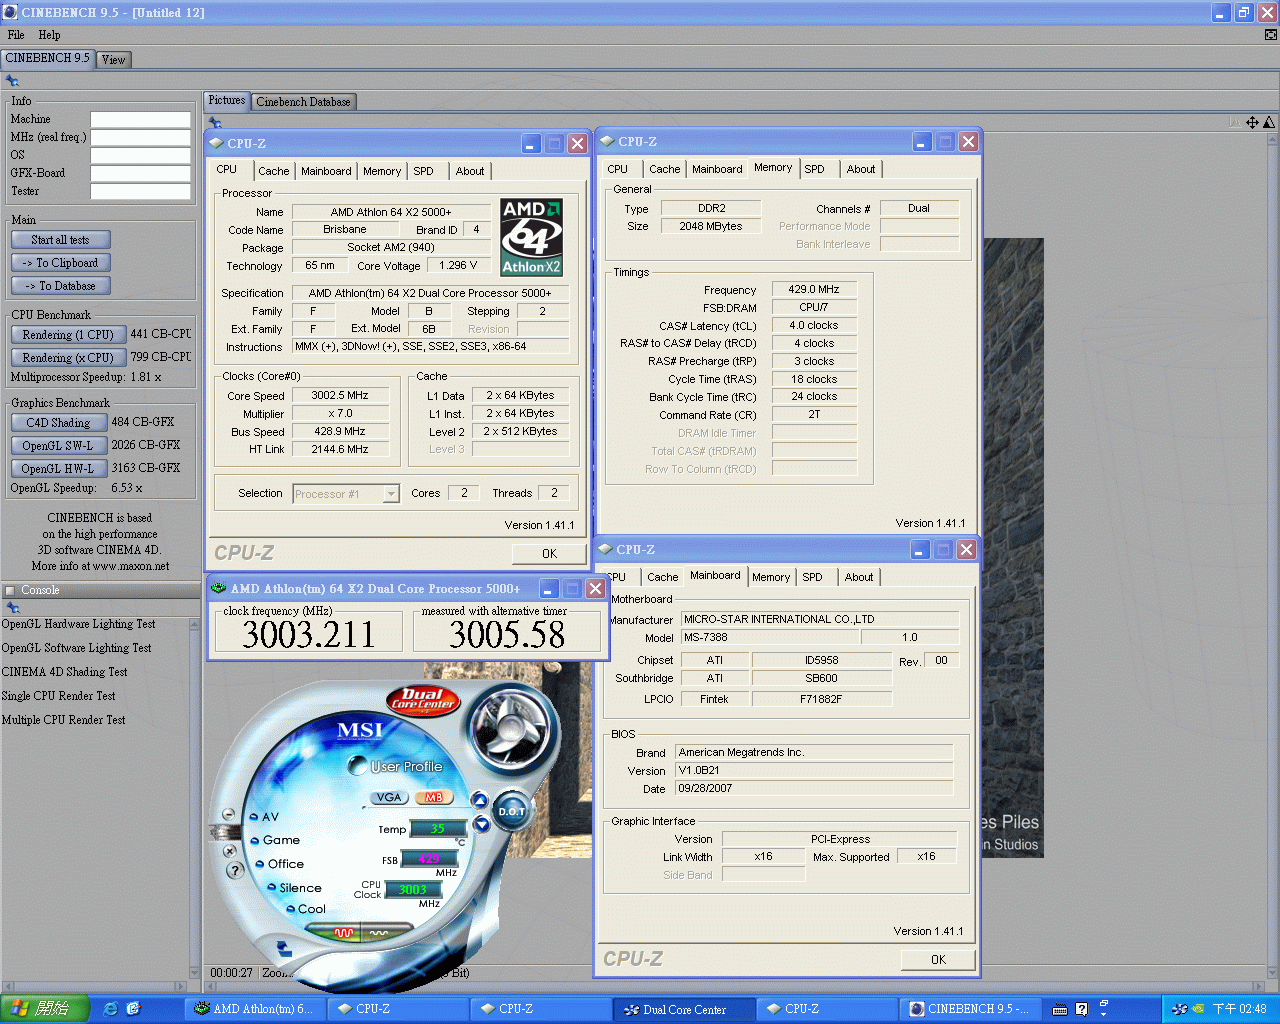Viewport: 1280px width, 1024px height.
Task: Open Mainboard tab in CPU tab window
Action: click(x=326, y=171)
